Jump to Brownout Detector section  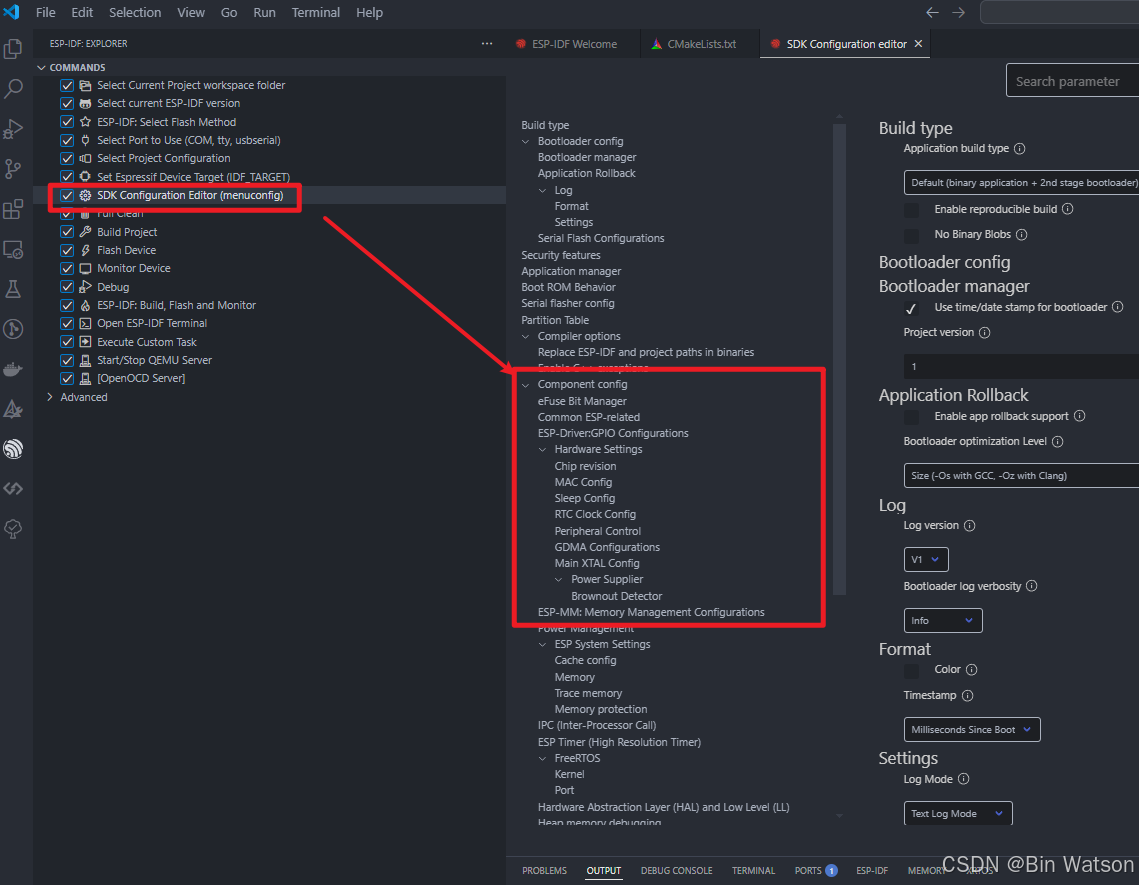pos(616,596)
